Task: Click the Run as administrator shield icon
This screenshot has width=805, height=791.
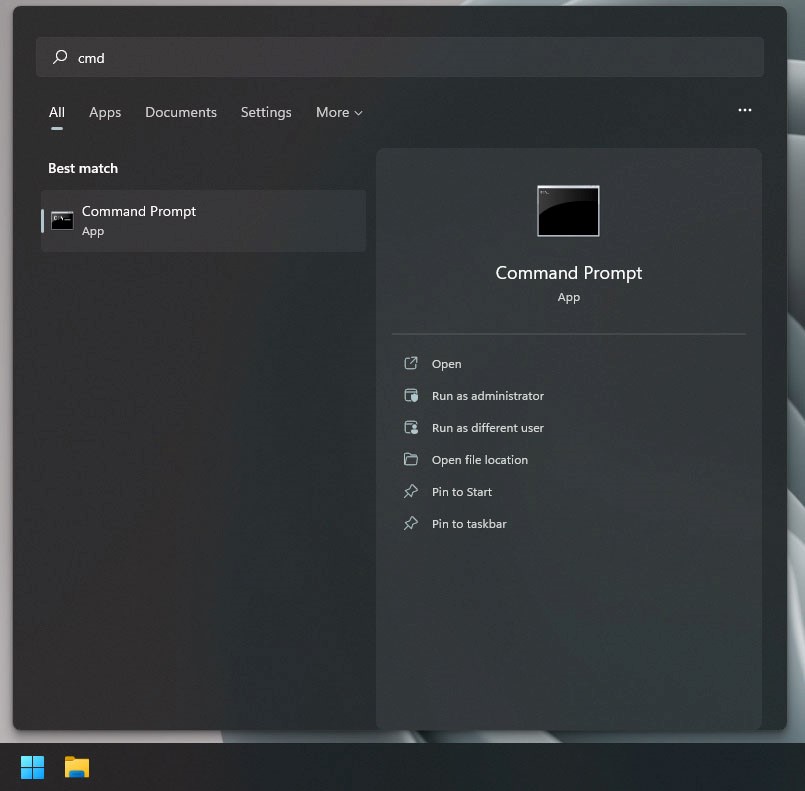Action: 411,395
